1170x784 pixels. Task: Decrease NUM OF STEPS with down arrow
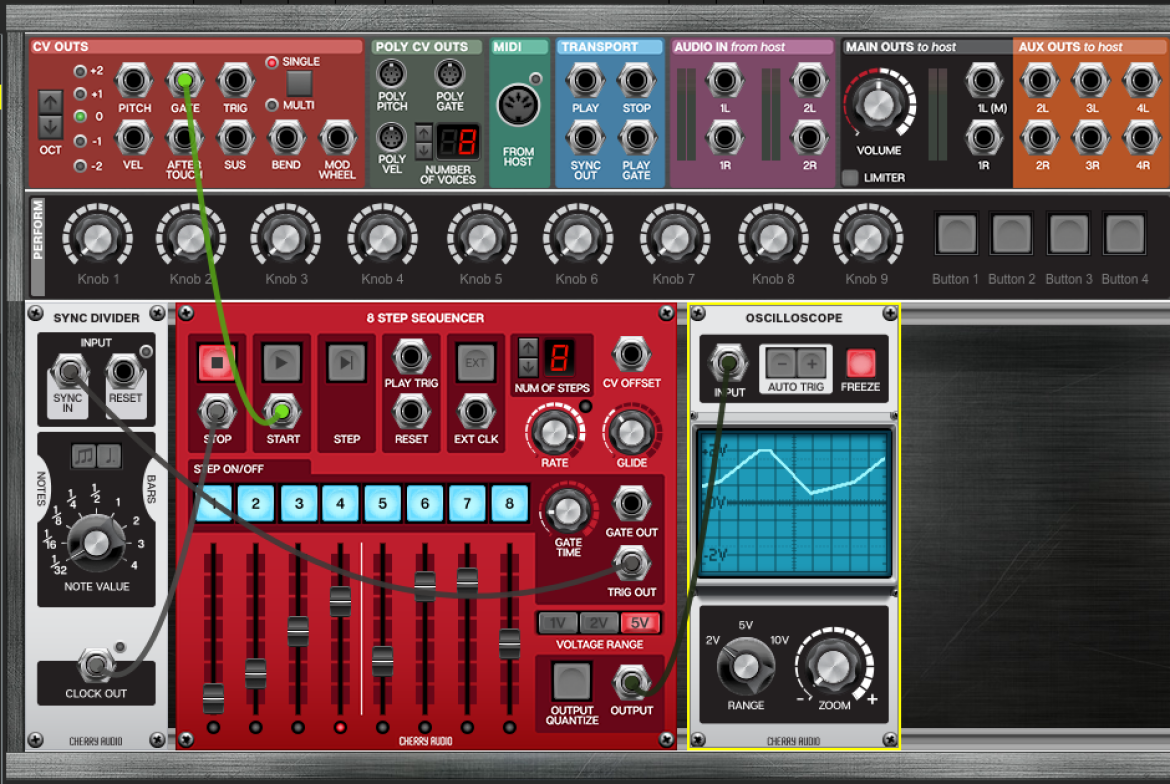(x=528, y=366)
